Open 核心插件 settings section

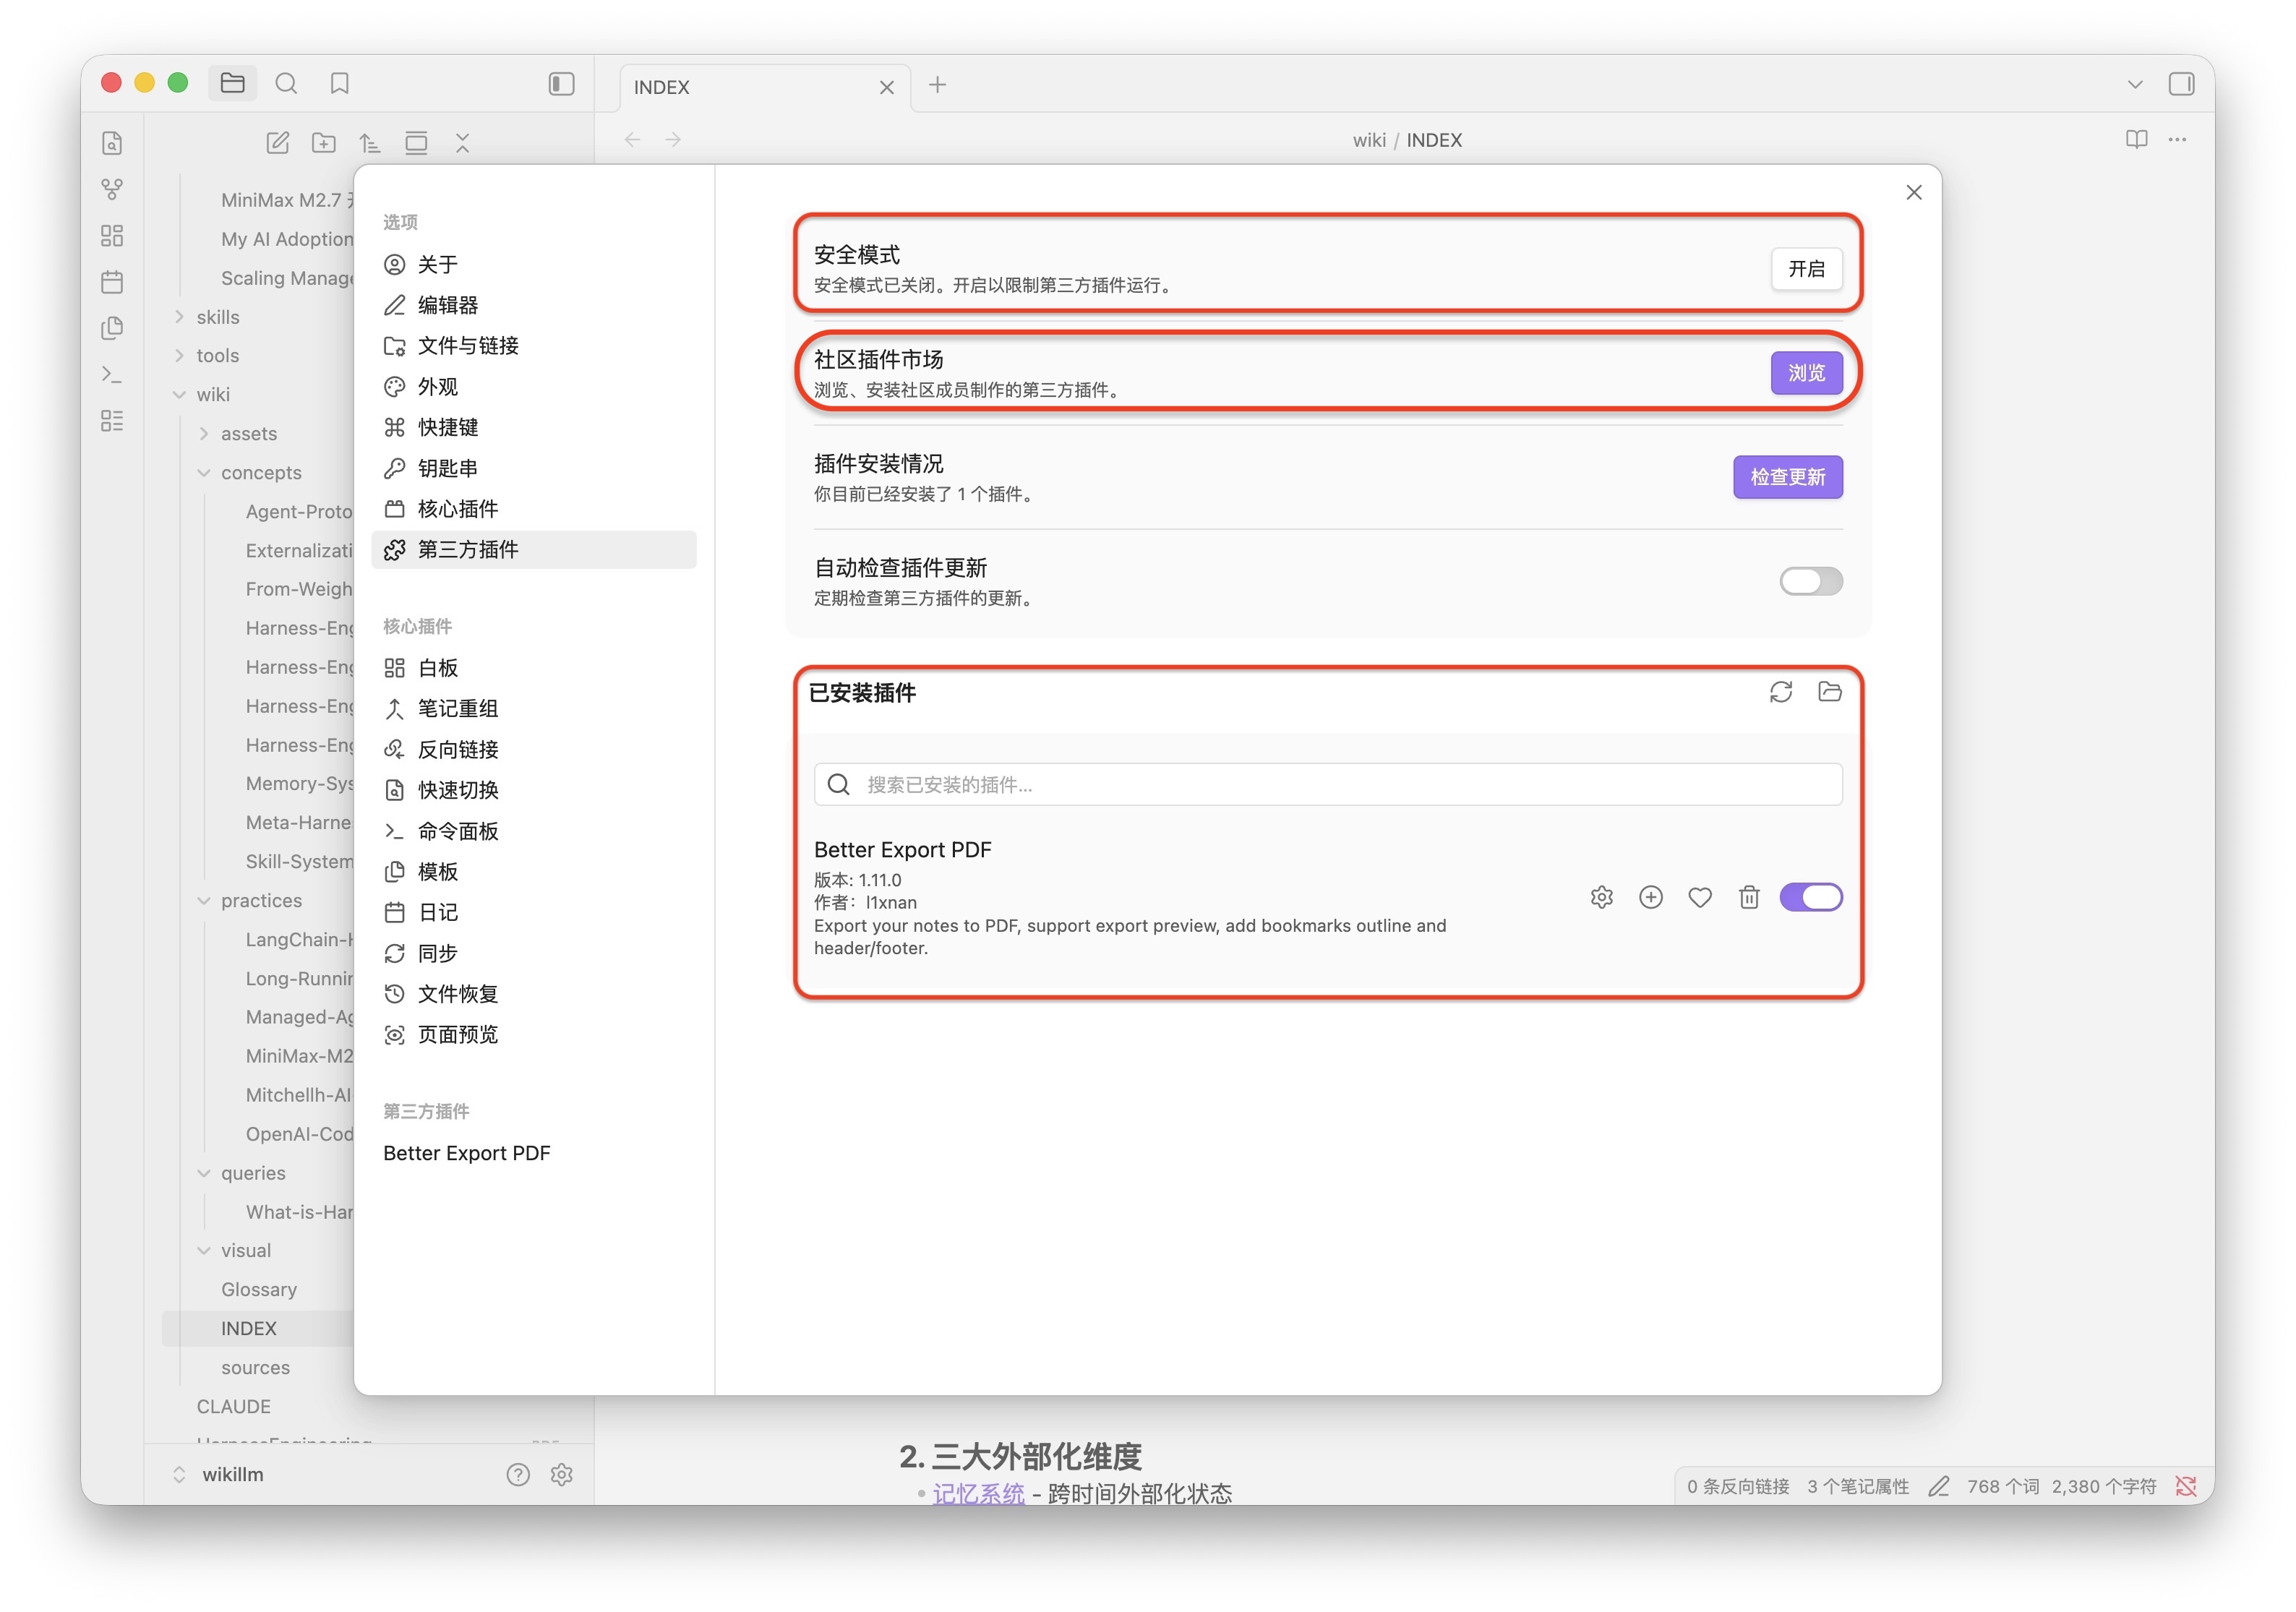pos(457,509)
